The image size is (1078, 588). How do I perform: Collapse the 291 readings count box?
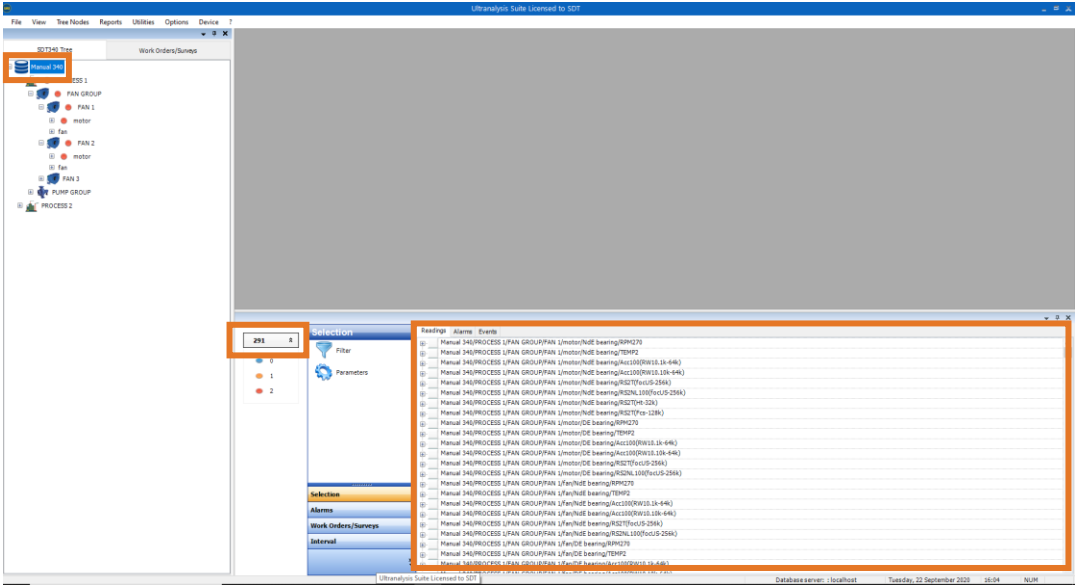point(290,340)
